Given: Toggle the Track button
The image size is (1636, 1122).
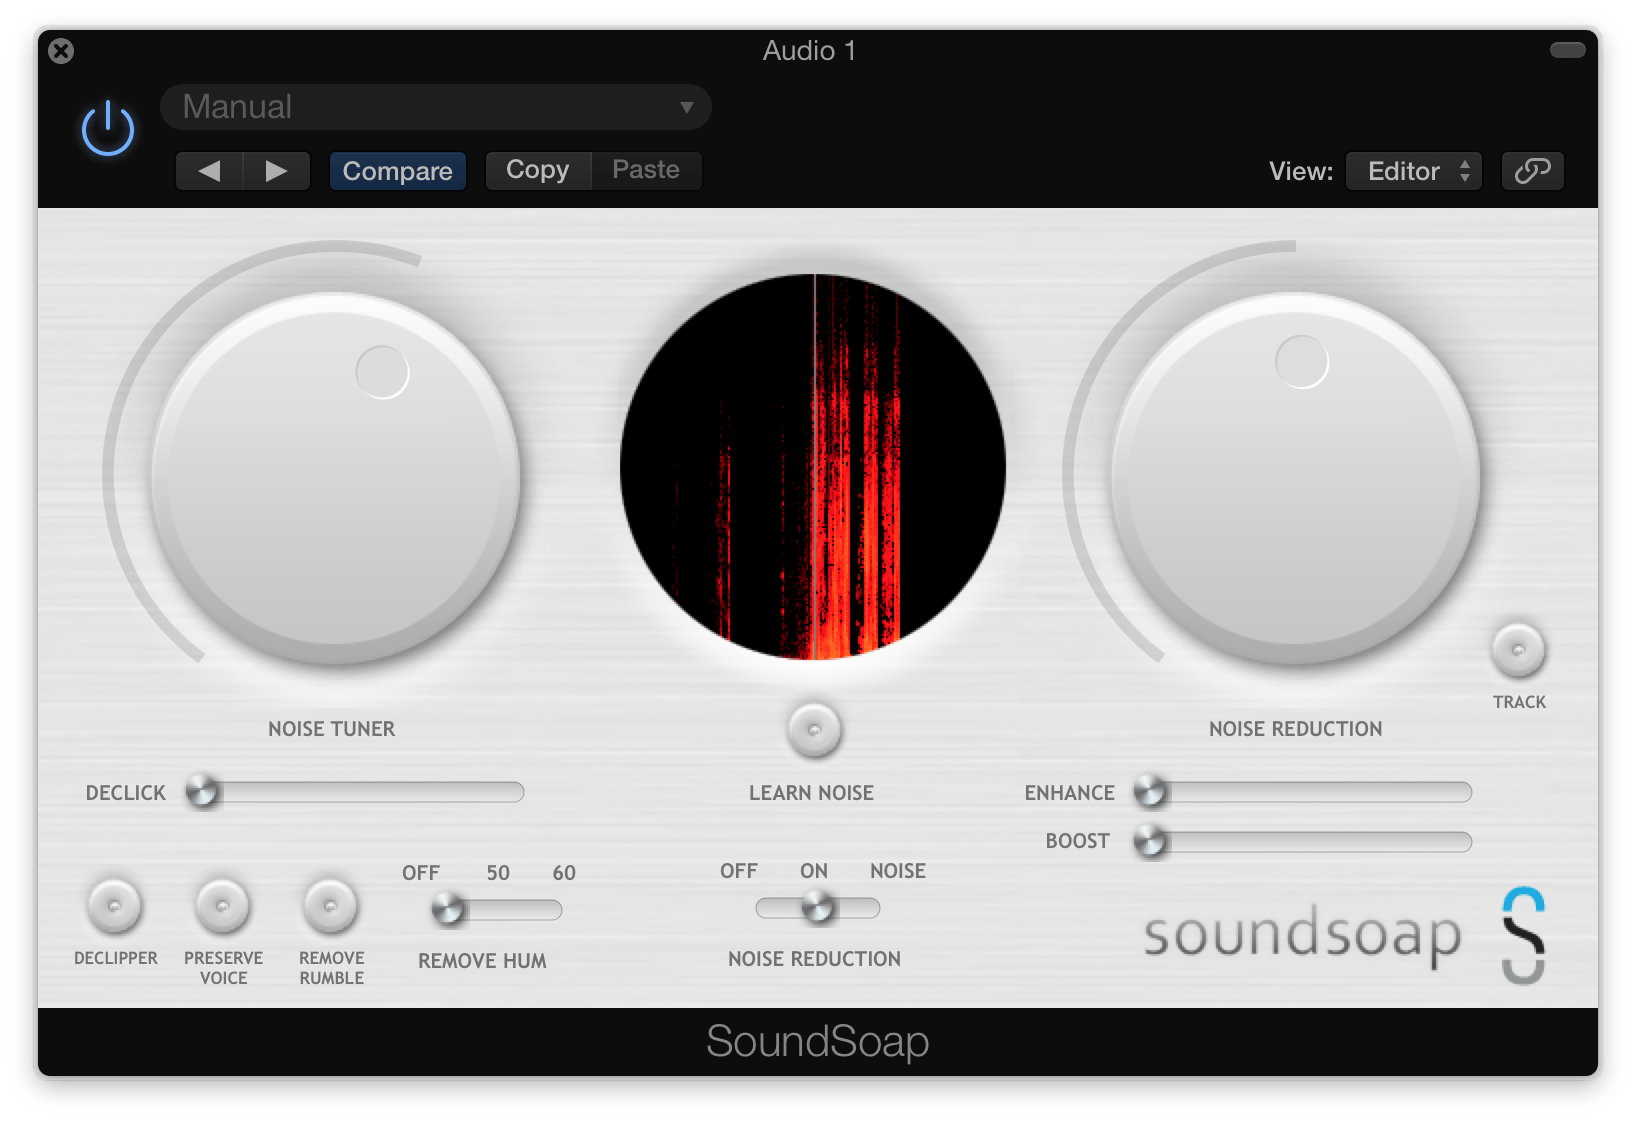Looking at the screenshot, I should (x=1518, y=650).
